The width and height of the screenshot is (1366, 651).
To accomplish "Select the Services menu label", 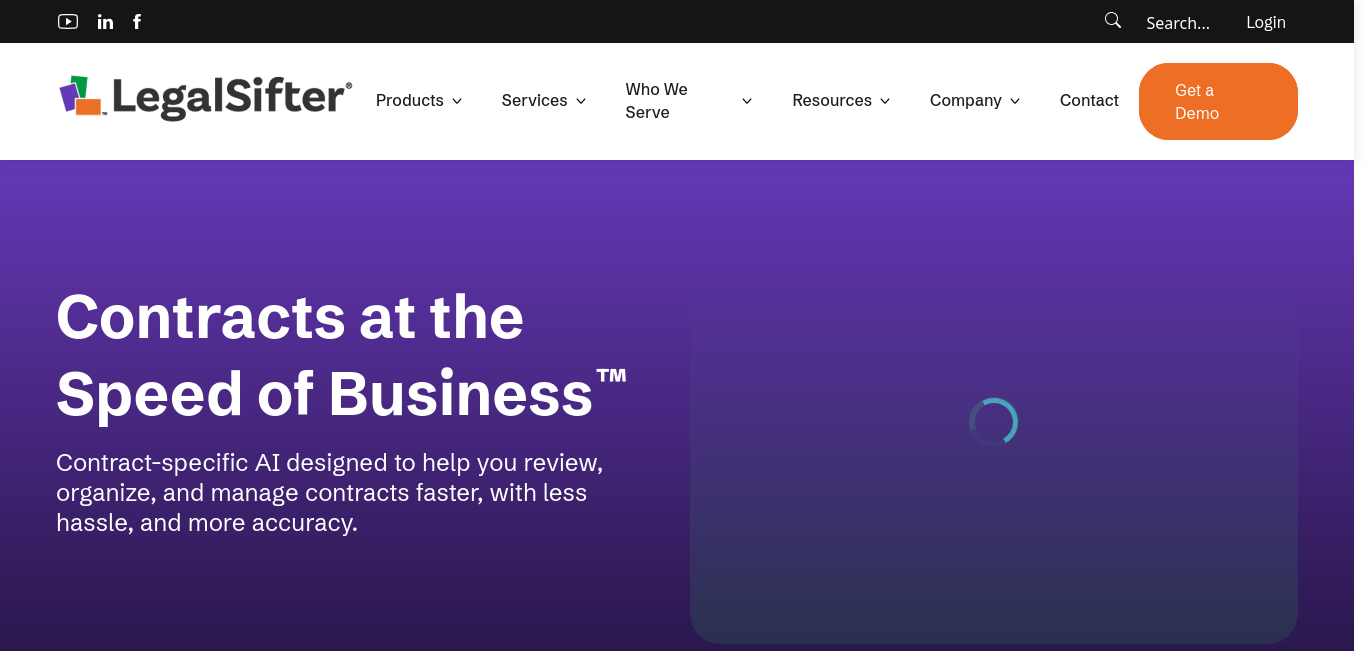I will point(534,100).
